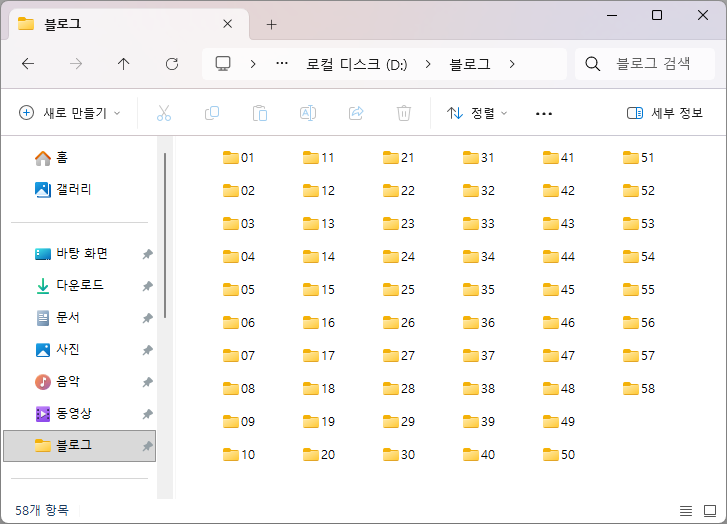Go back using the back arrow

28,64
